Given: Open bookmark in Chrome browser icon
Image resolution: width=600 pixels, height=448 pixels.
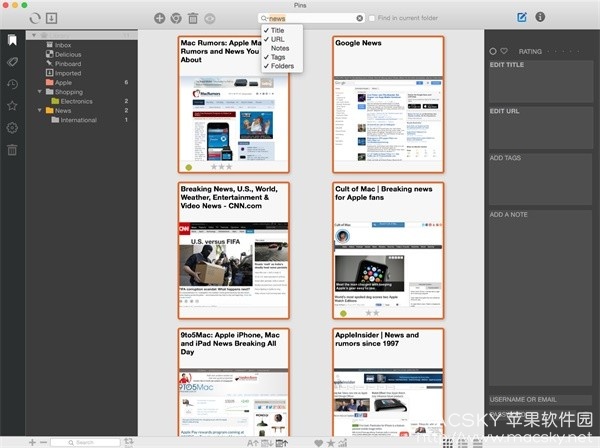Looking at the screenshot, I should click(x=176, y=18).
